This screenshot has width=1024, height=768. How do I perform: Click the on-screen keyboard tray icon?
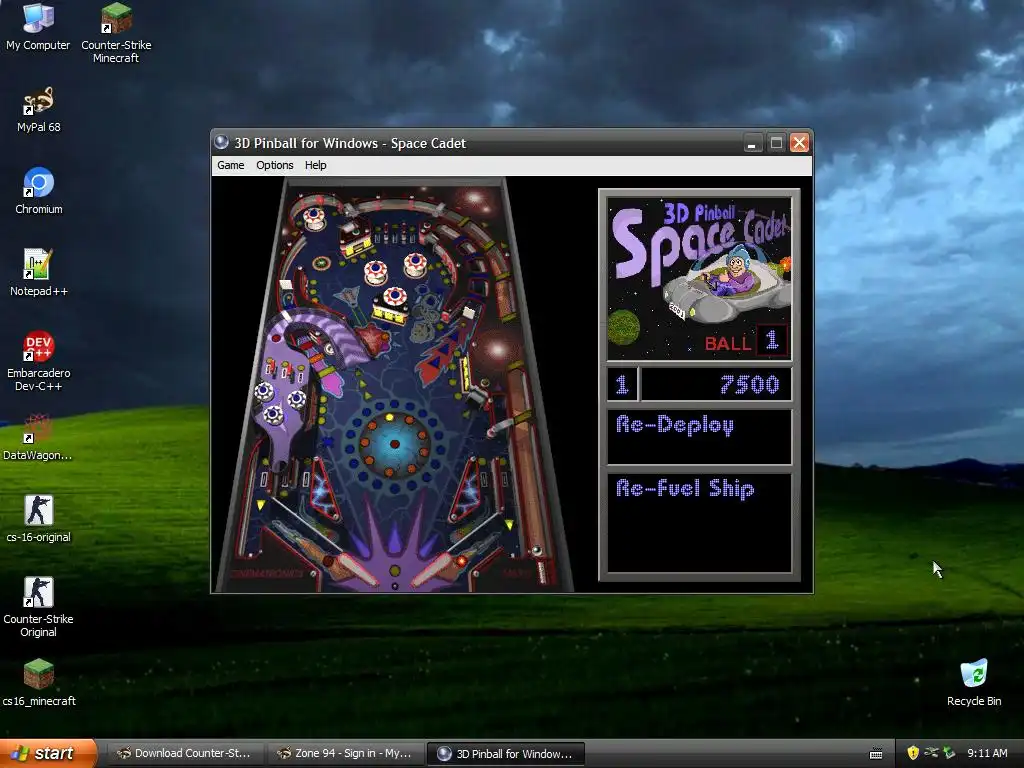pyautogui.click(x=876, y=754)
